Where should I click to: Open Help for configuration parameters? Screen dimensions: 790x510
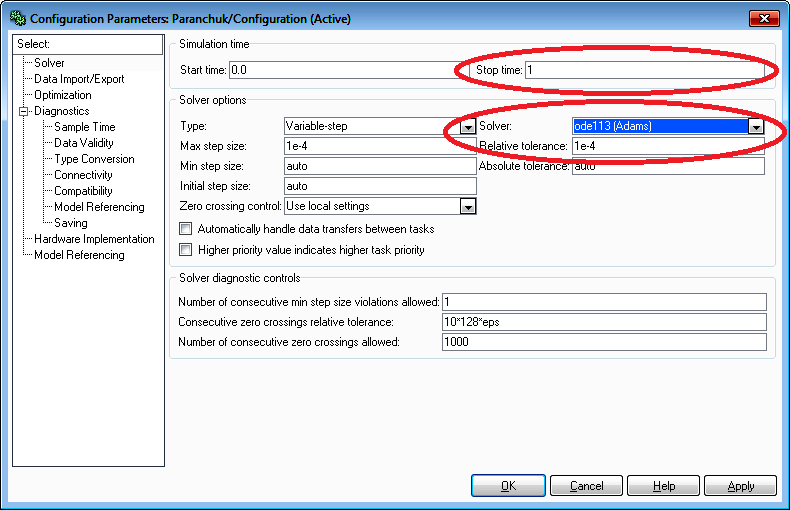(664, 486)
